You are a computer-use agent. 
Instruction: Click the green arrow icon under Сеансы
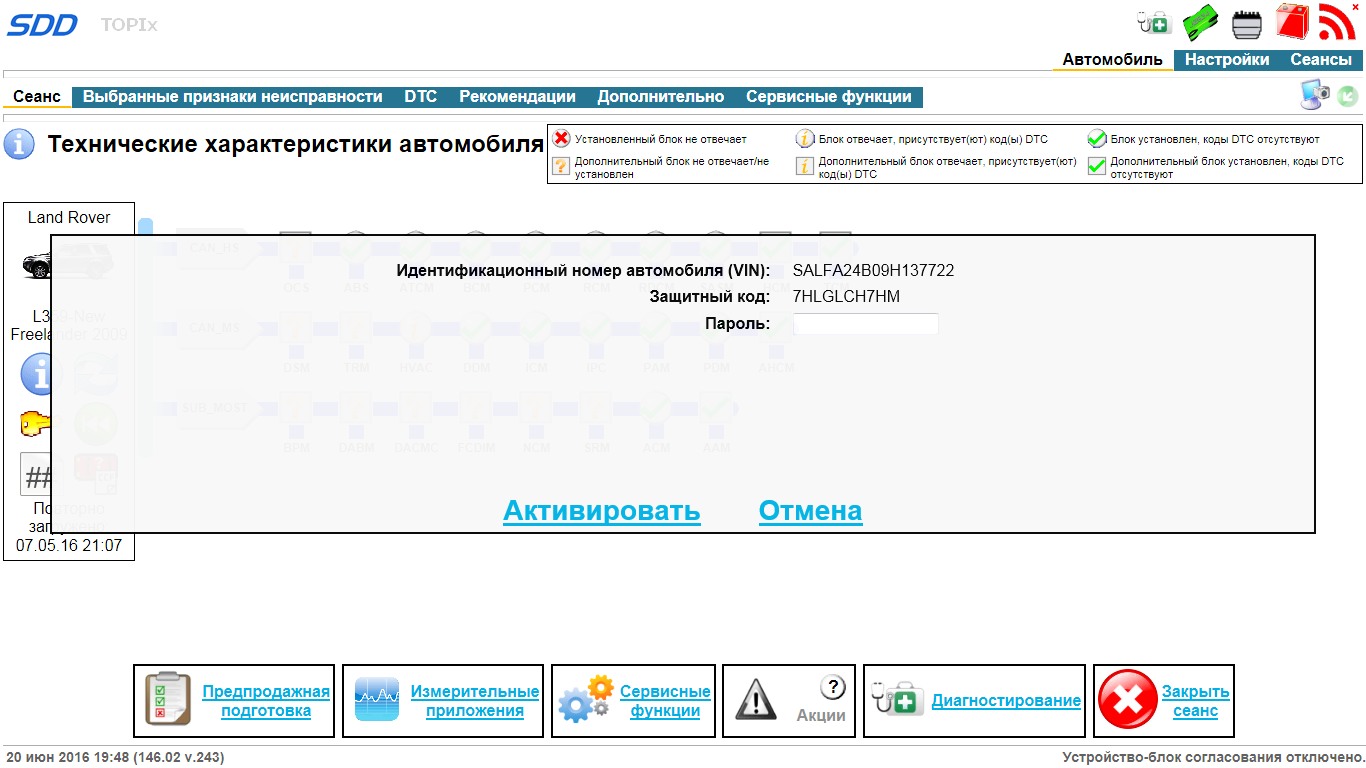tap(1348, 96)
